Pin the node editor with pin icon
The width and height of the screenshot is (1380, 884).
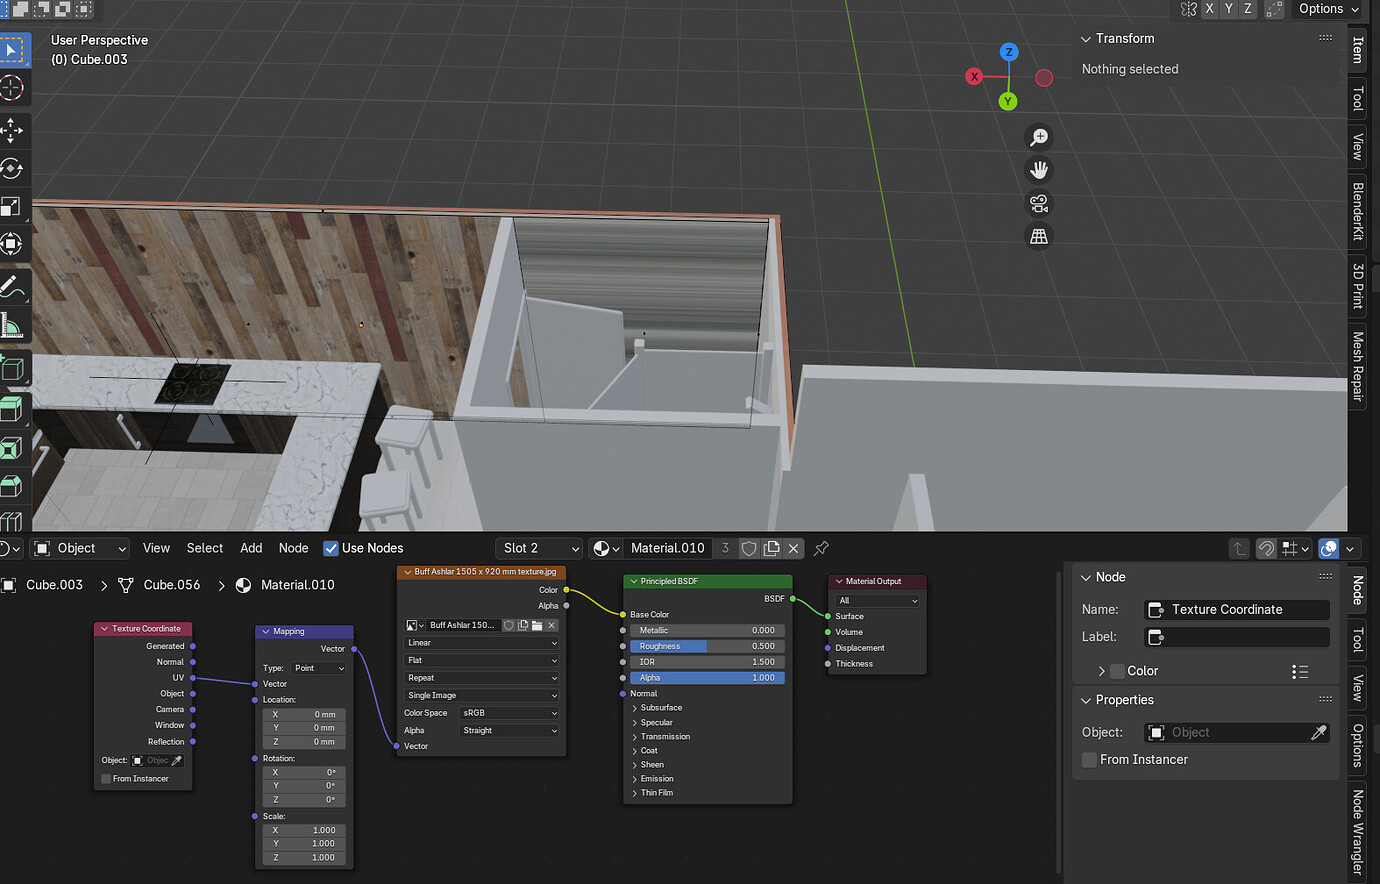821,548
